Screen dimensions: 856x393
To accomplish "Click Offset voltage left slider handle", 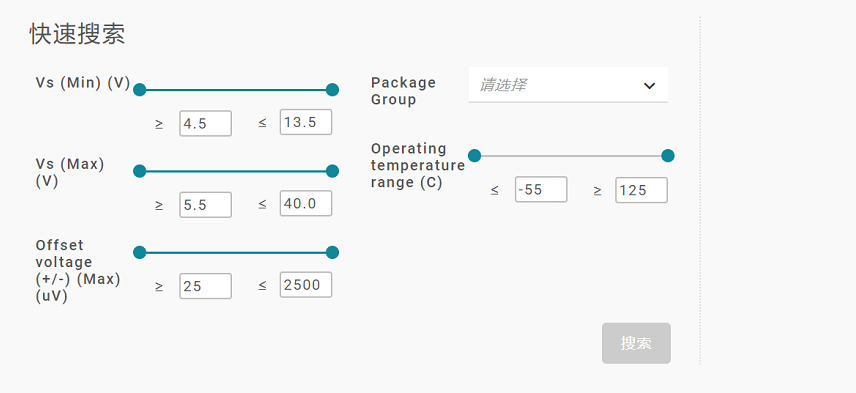I will [x=140, y=253].
